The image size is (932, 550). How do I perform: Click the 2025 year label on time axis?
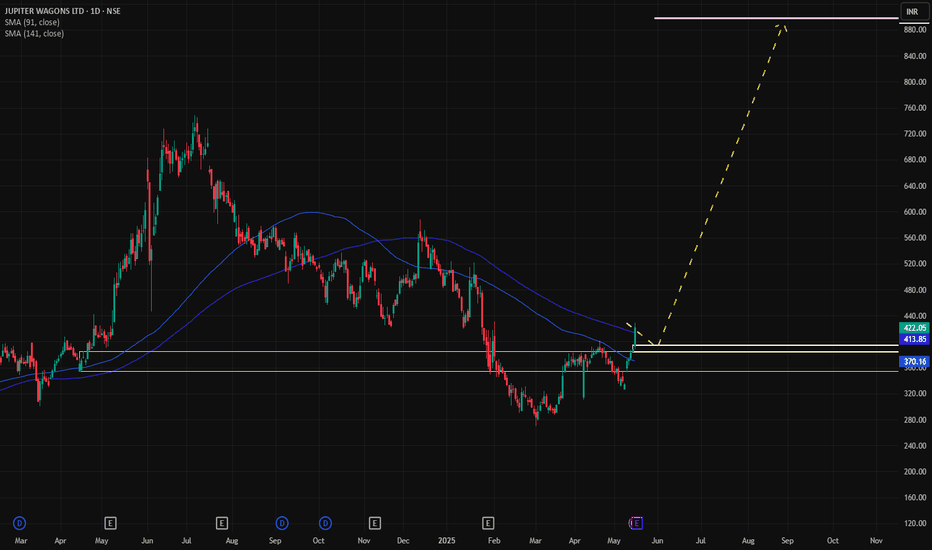click(446, 540)
